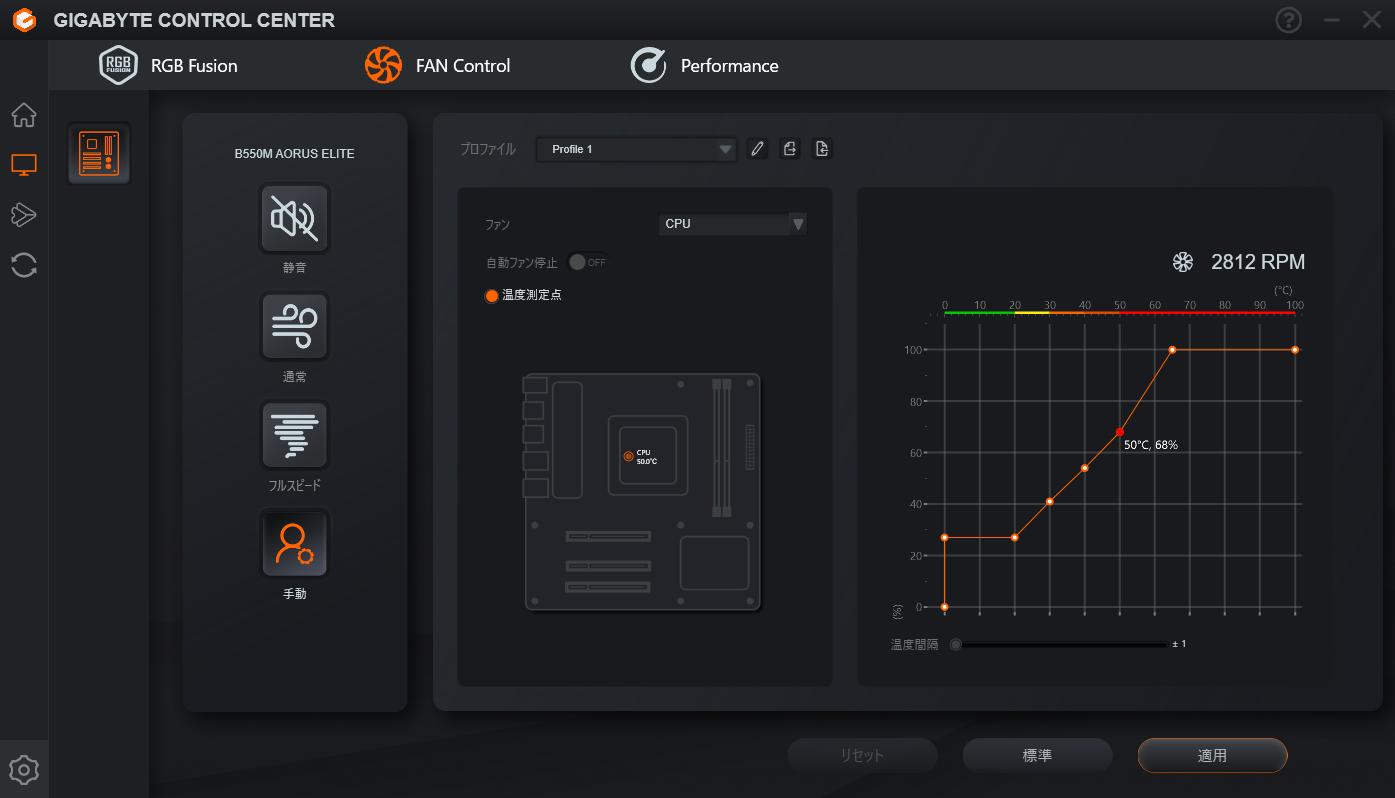Select the motherboard device thumbnail
Viewport: 1395px width, 798px height.
click(x=99, y=154)
